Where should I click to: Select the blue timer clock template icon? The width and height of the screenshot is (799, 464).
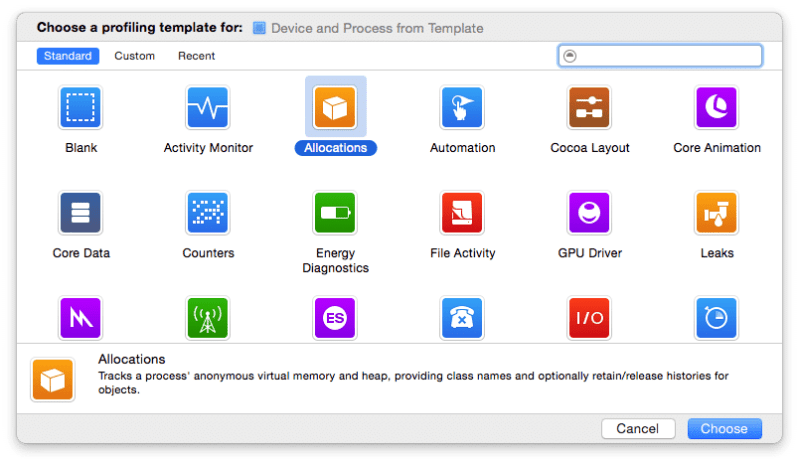click(x=716, y=318)
